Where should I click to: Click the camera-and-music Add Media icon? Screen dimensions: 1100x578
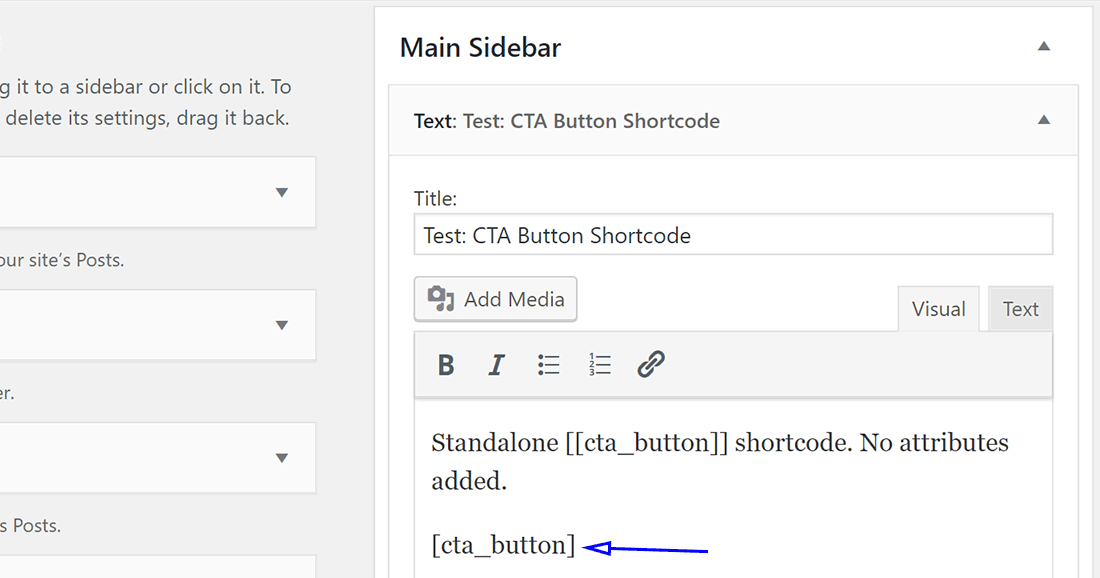(441, 298)
